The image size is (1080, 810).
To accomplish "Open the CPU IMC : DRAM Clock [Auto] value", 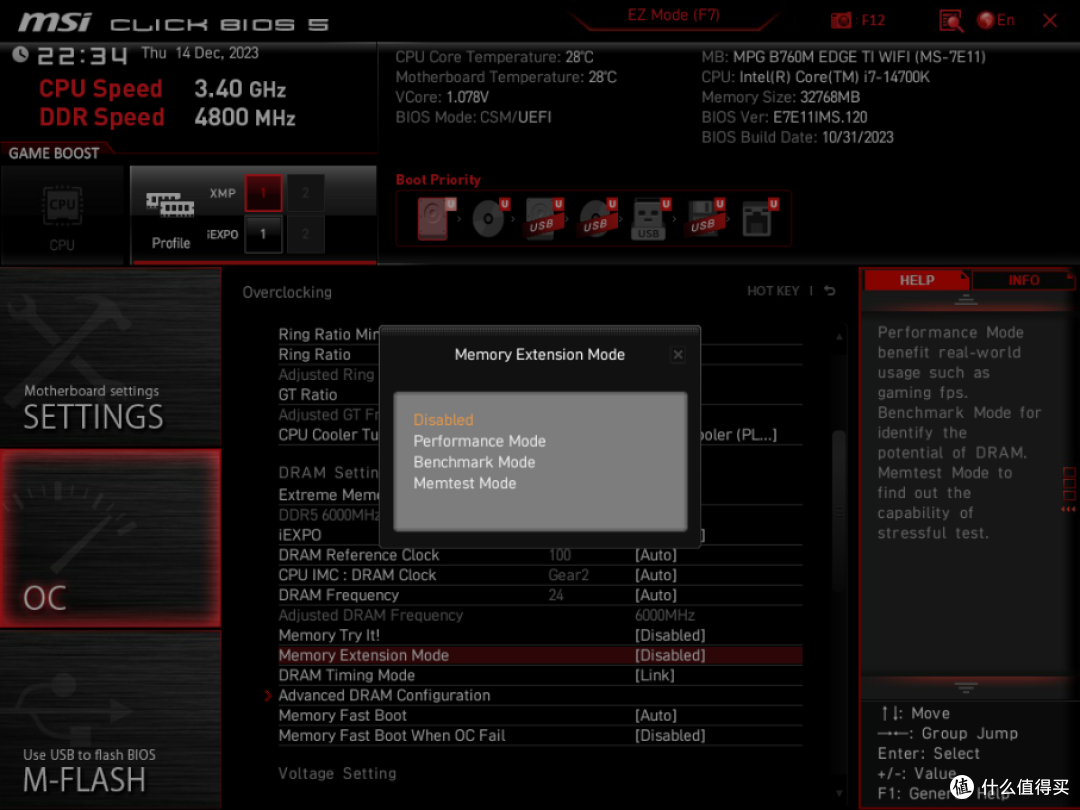I will click(x=656, y=575).
